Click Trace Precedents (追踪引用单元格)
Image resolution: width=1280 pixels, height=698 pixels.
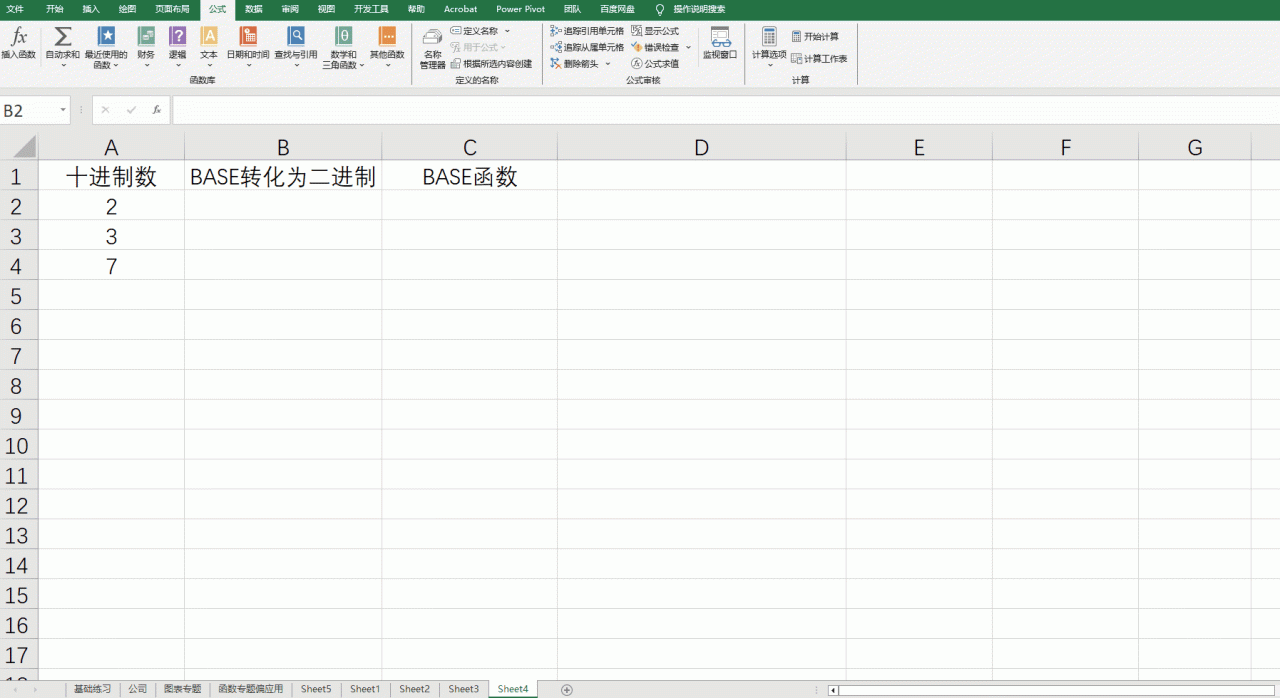587,31
